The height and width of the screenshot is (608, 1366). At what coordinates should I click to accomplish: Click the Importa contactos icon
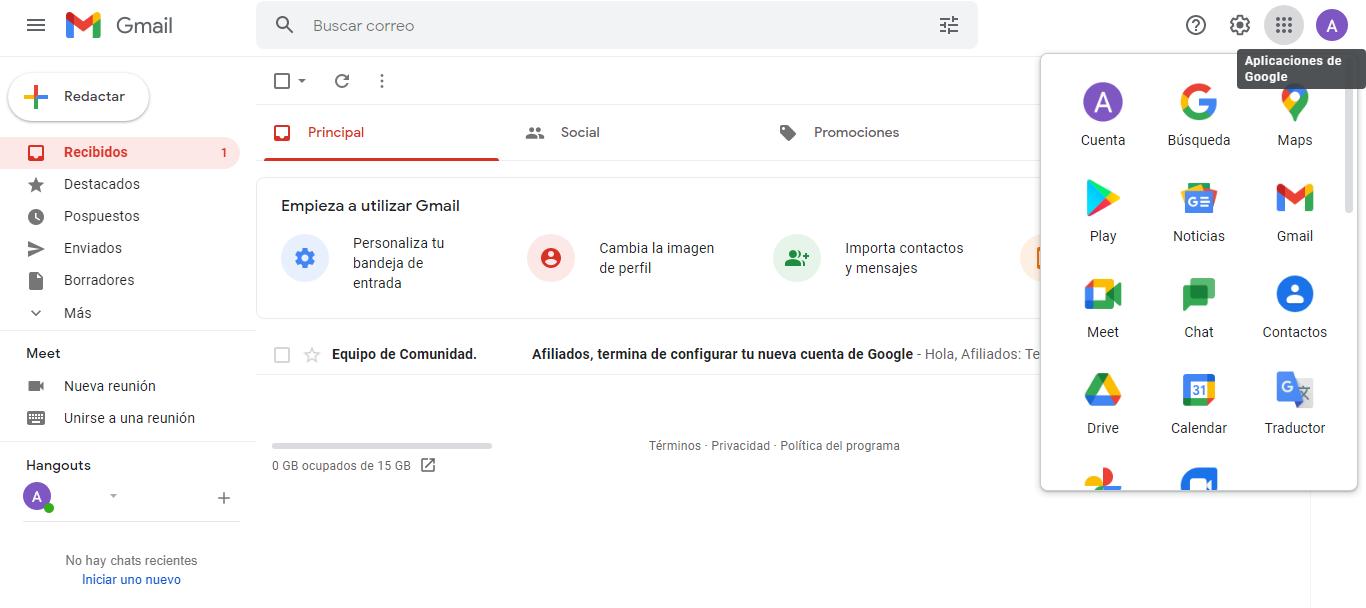pyautogui.click(x=797, y=258)
